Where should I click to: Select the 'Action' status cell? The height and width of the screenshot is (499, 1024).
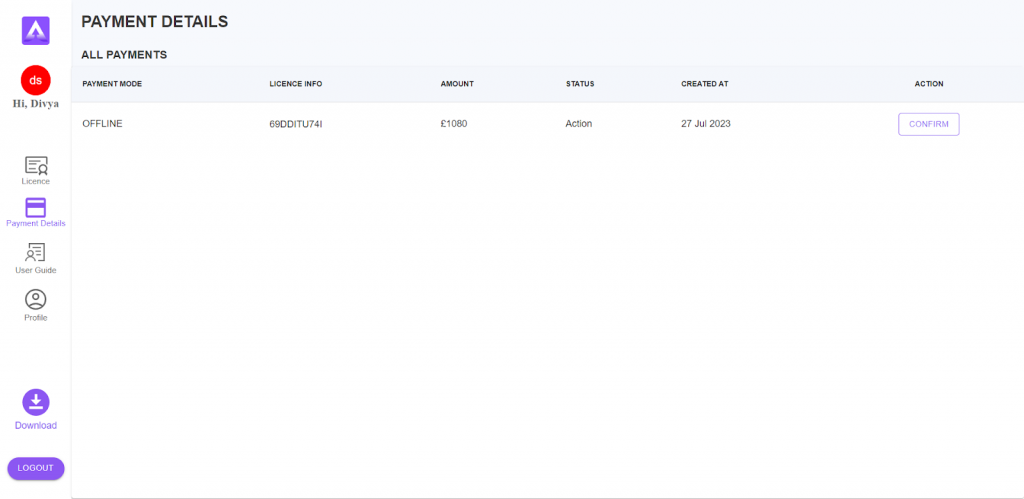click(579, 123)
